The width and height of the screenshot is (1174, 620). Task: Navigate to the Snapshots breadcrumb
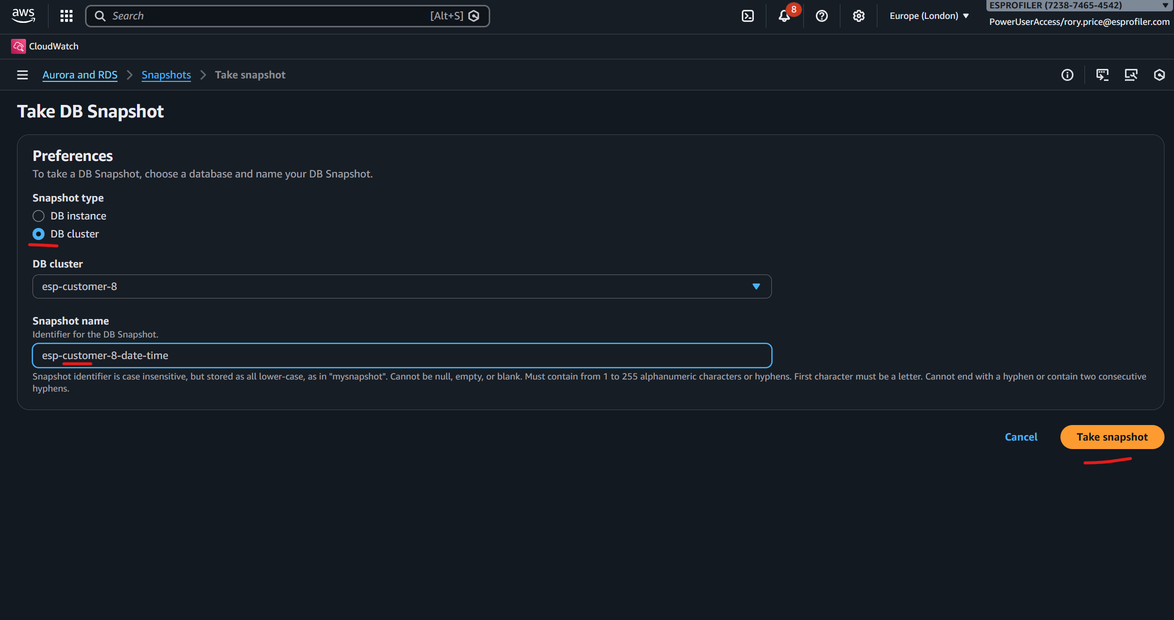click(166, 75)
